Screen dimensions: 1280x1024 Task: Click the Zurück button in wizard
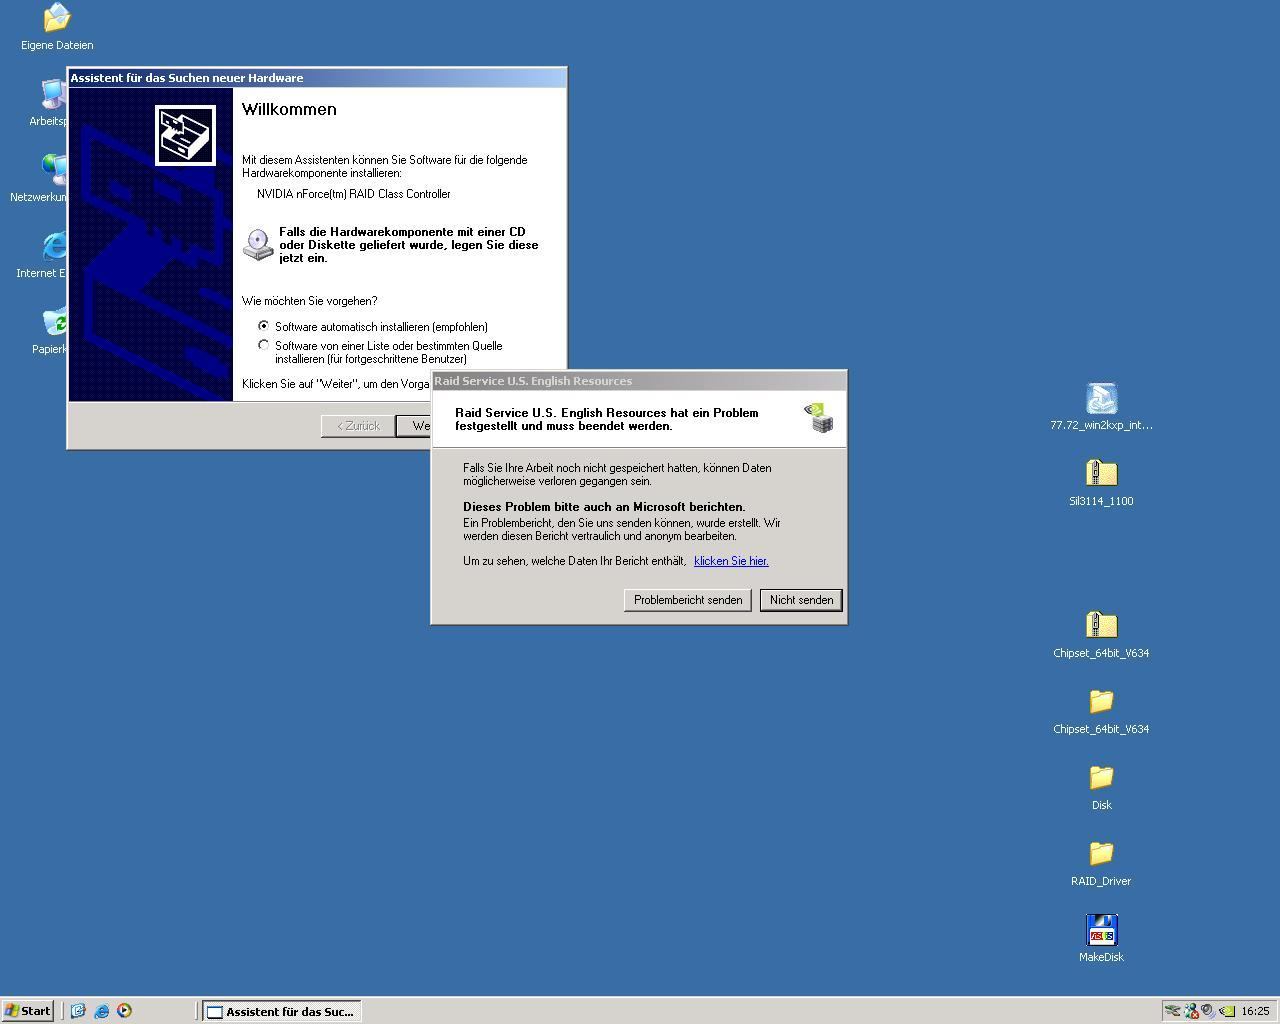(357, 426)
